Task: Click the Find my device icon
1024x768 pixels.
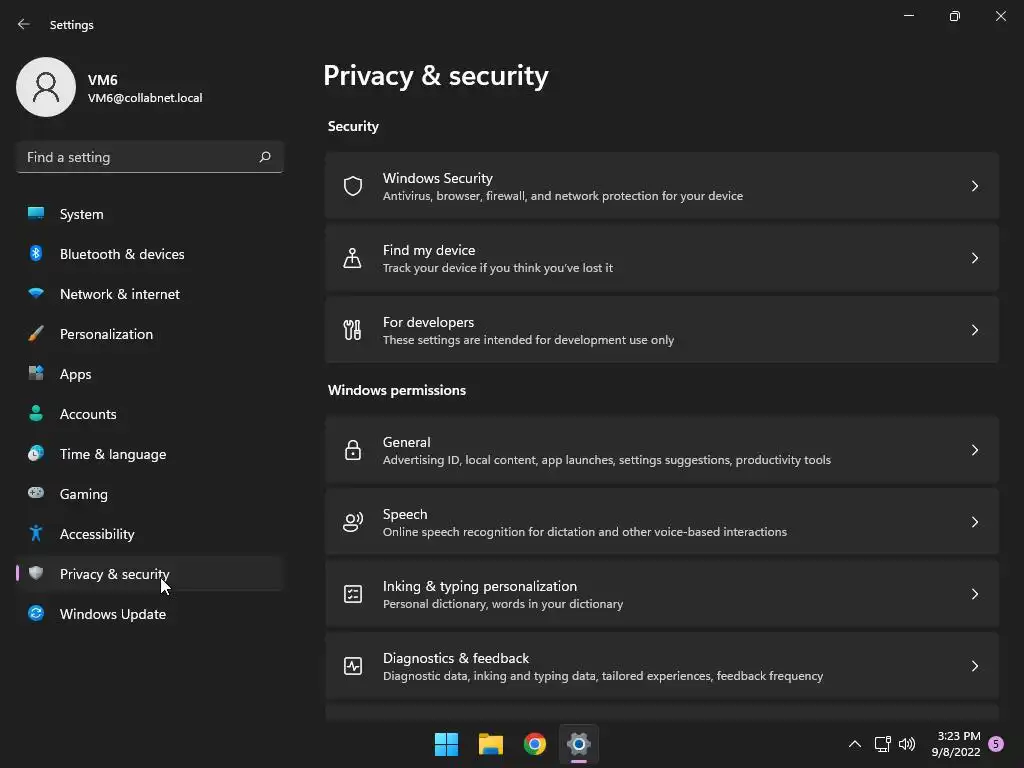Action: [x=353, y=258]
